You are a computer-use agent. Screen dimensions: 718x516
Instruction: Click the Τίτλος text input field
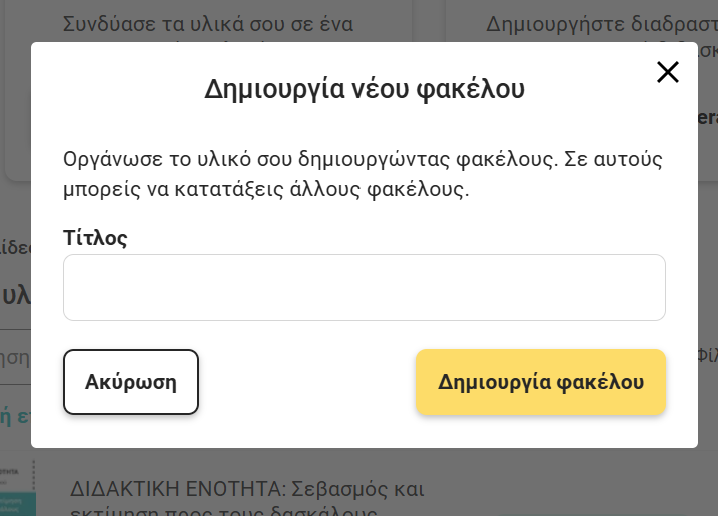364,288
